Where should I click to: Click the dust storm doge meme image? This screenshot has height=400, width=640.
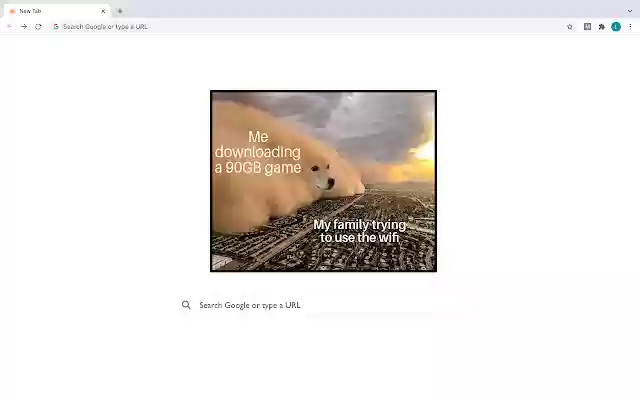pyautogui.click(x=323, y=181)
